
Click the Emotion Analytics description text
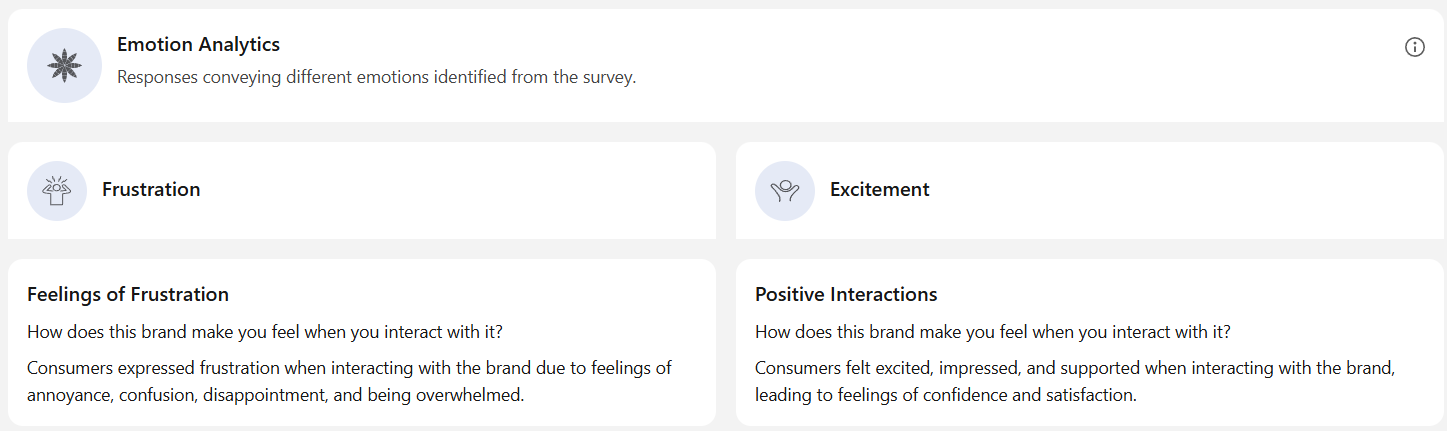coord(376,77)
